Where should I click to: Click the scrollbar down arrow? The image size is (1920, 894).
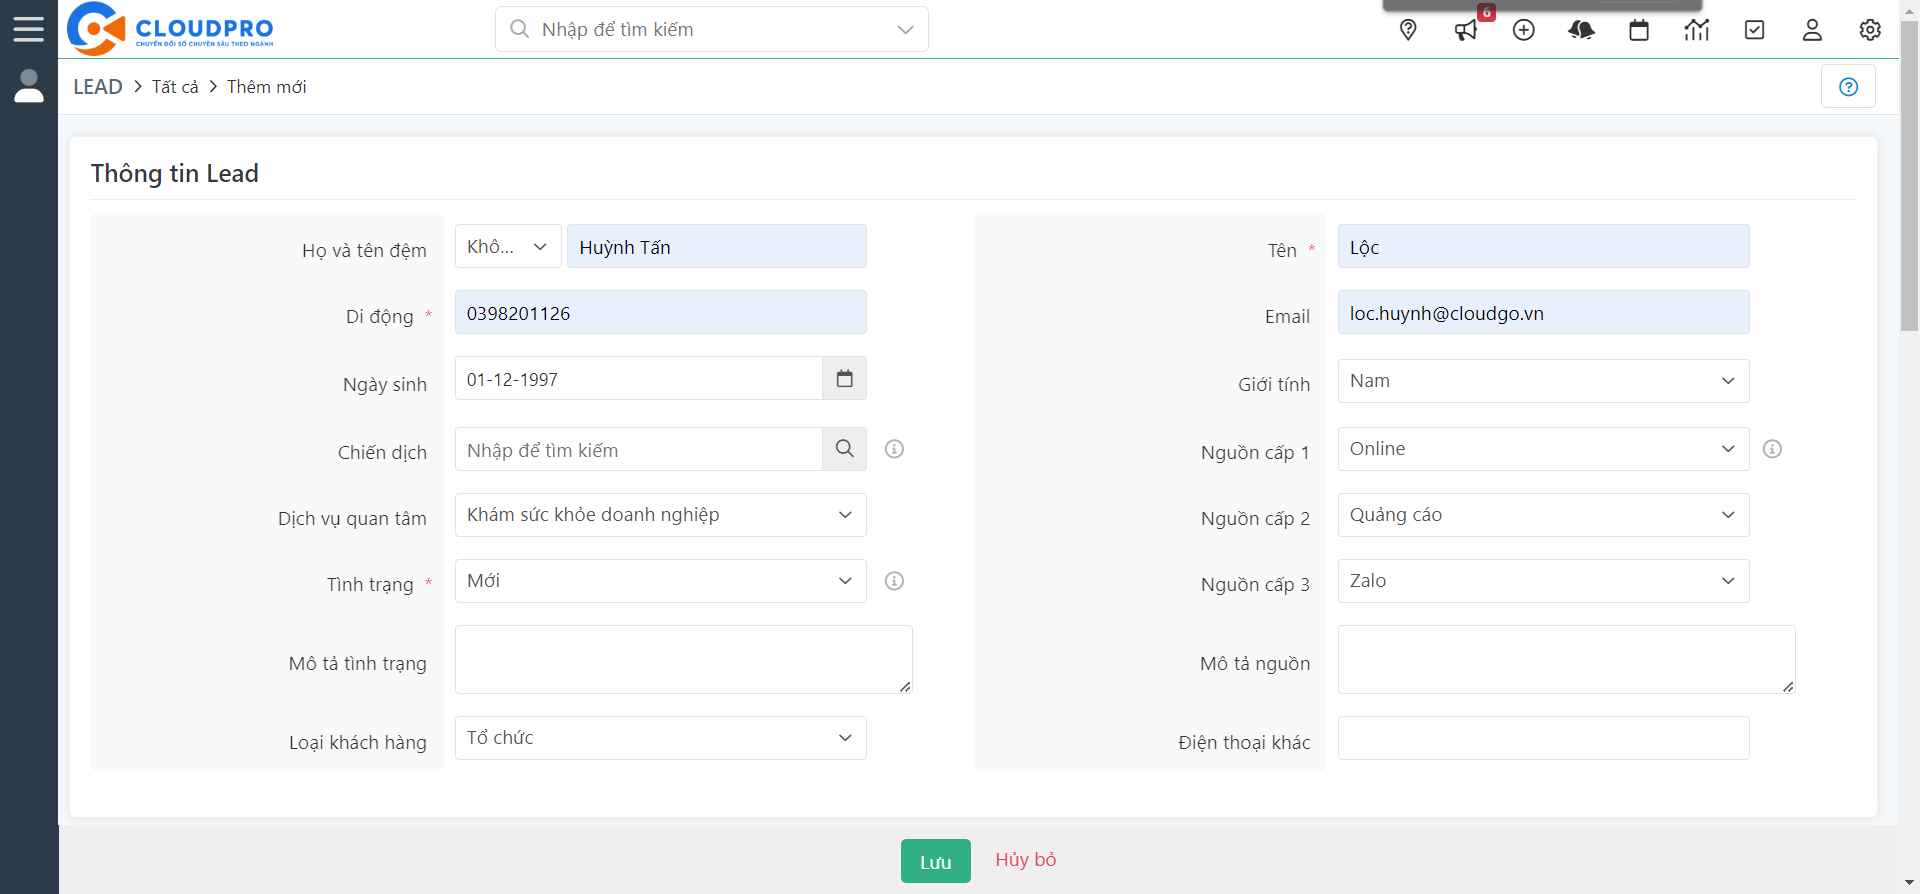click(1909, 884)
